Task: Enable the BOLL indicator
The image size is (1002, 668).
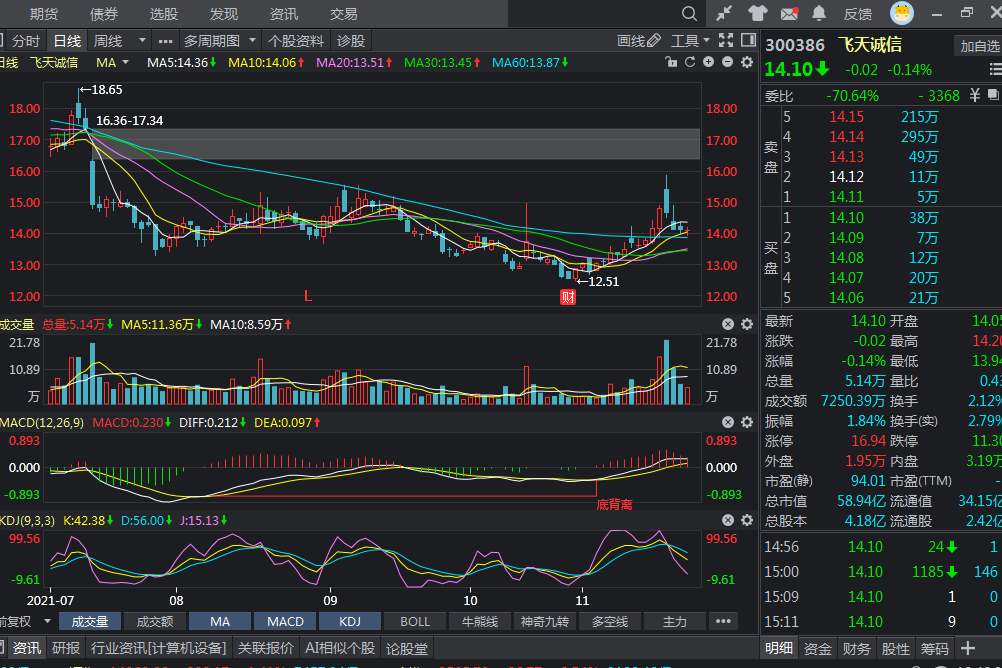Action: tap(415, 622)
